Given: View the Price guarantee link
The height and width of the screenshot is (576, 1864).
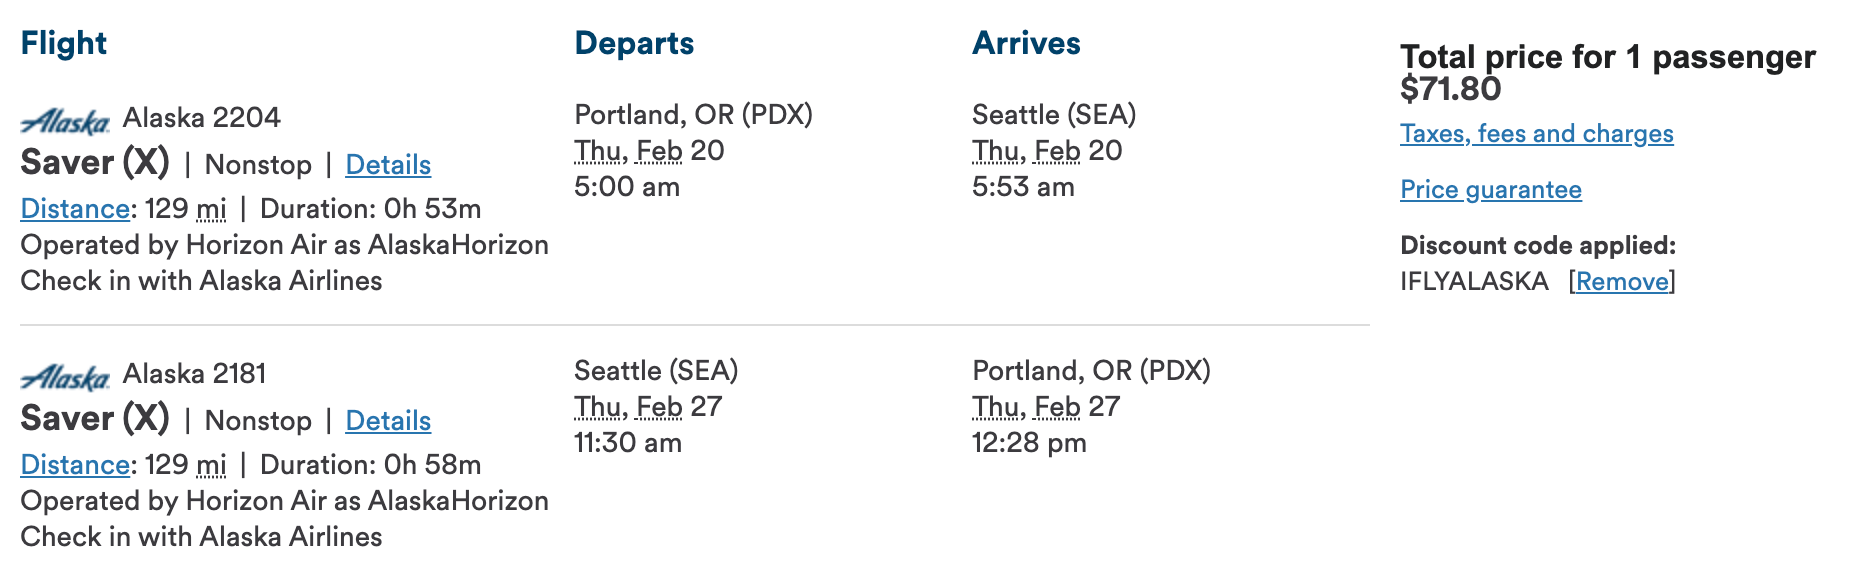Looking at the screenshot, I should [x=1490, y=190].
